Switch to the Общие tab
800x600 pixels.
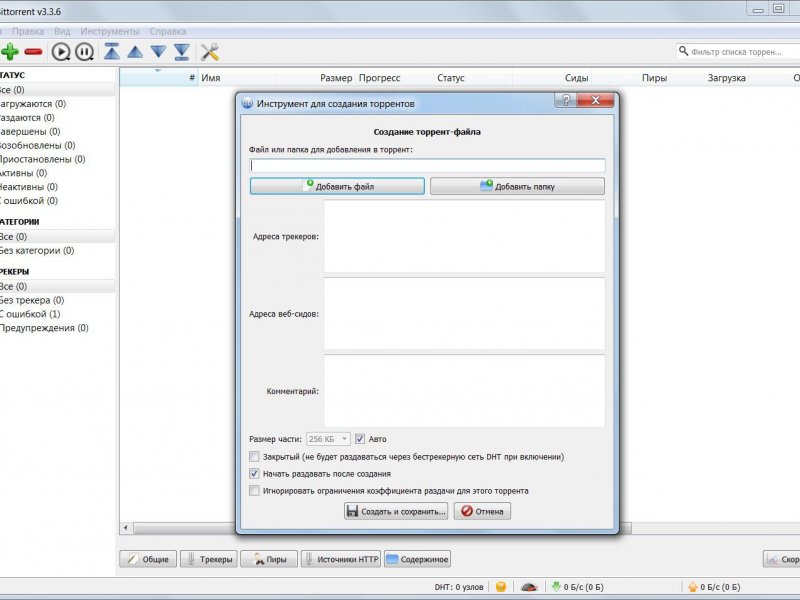(x=148, y=559)
